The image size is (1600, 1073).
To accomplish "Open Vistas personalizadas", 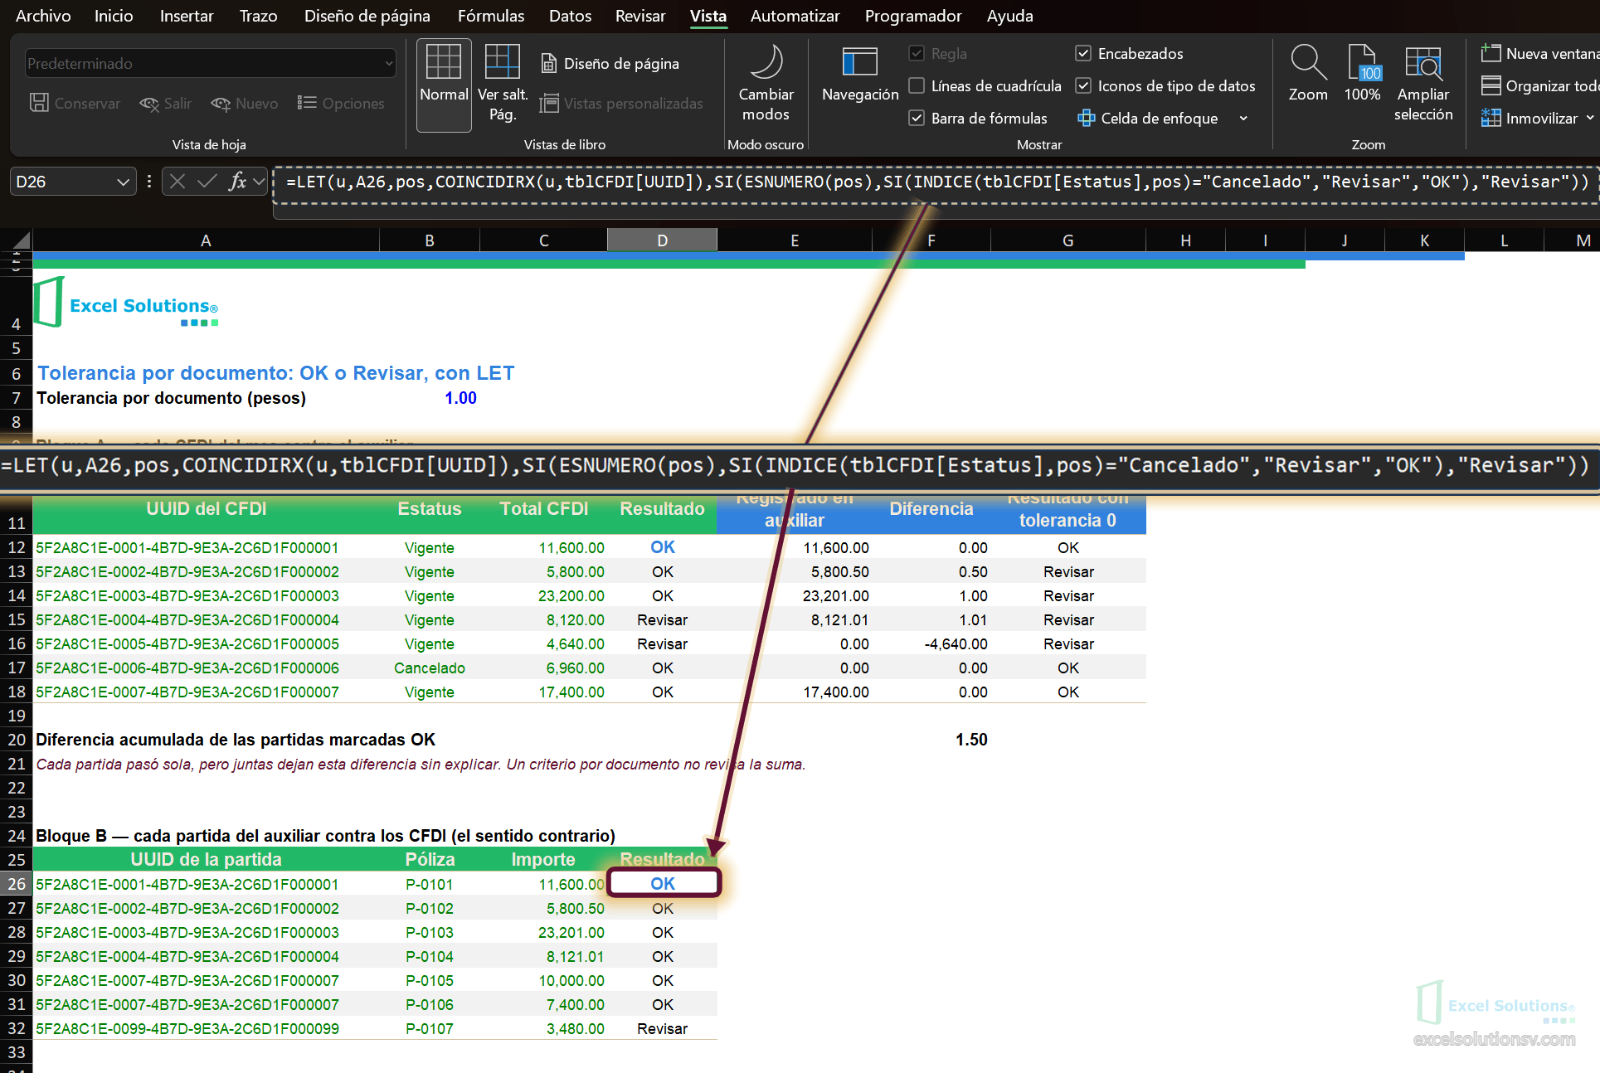I will click(621, 104).
